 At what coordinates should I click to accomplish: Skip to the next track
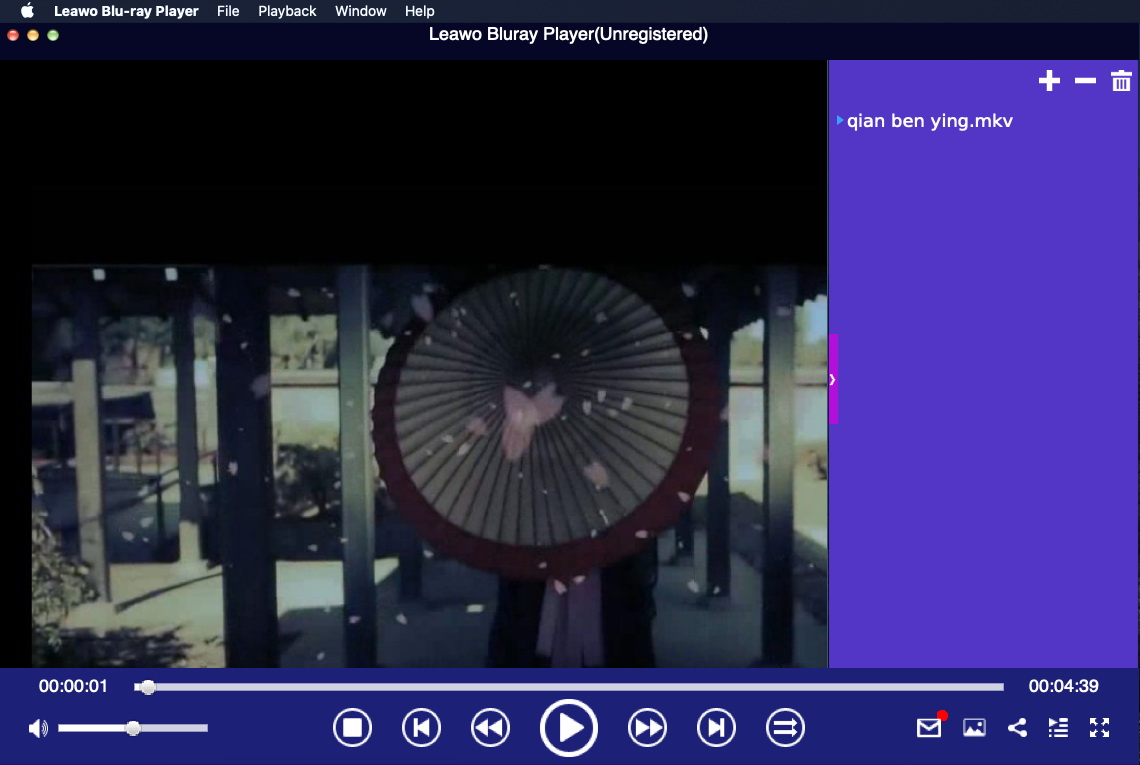(x=716, y=727)
